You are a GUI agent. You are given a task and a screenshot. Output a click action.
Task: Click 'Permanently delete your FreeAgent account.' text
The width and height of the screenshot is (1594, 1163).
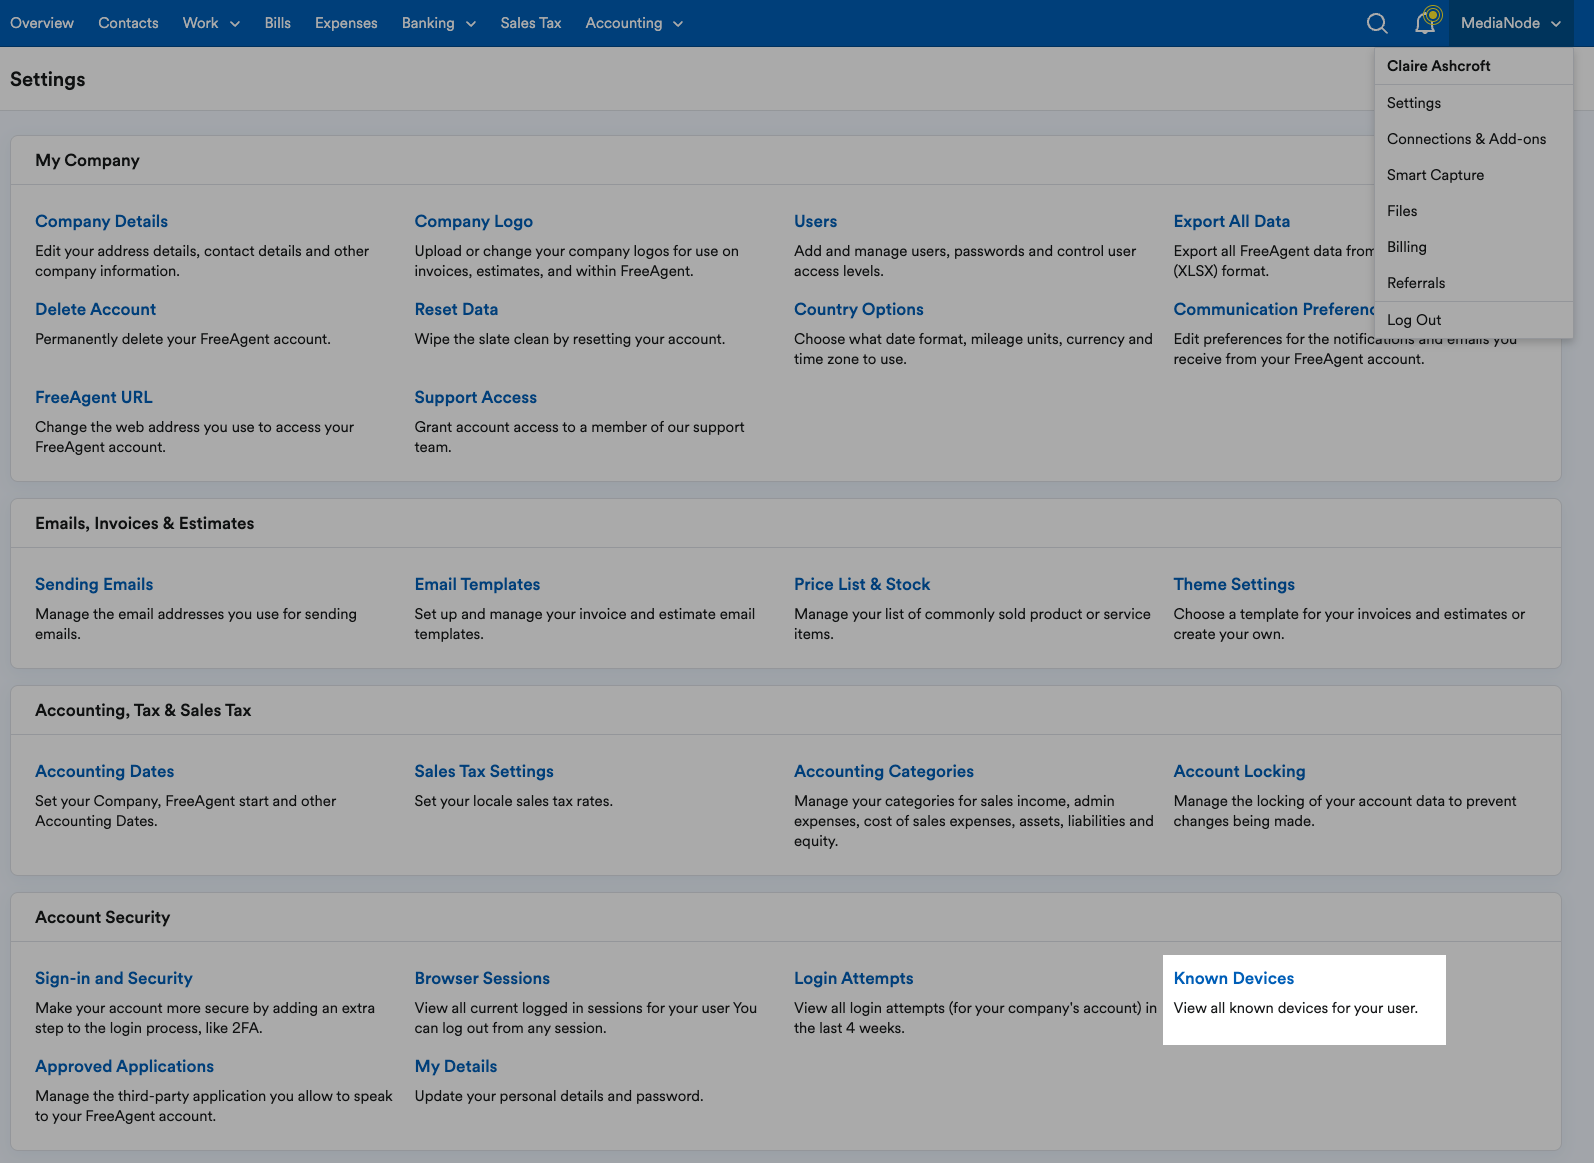click(x=182, y=339)
